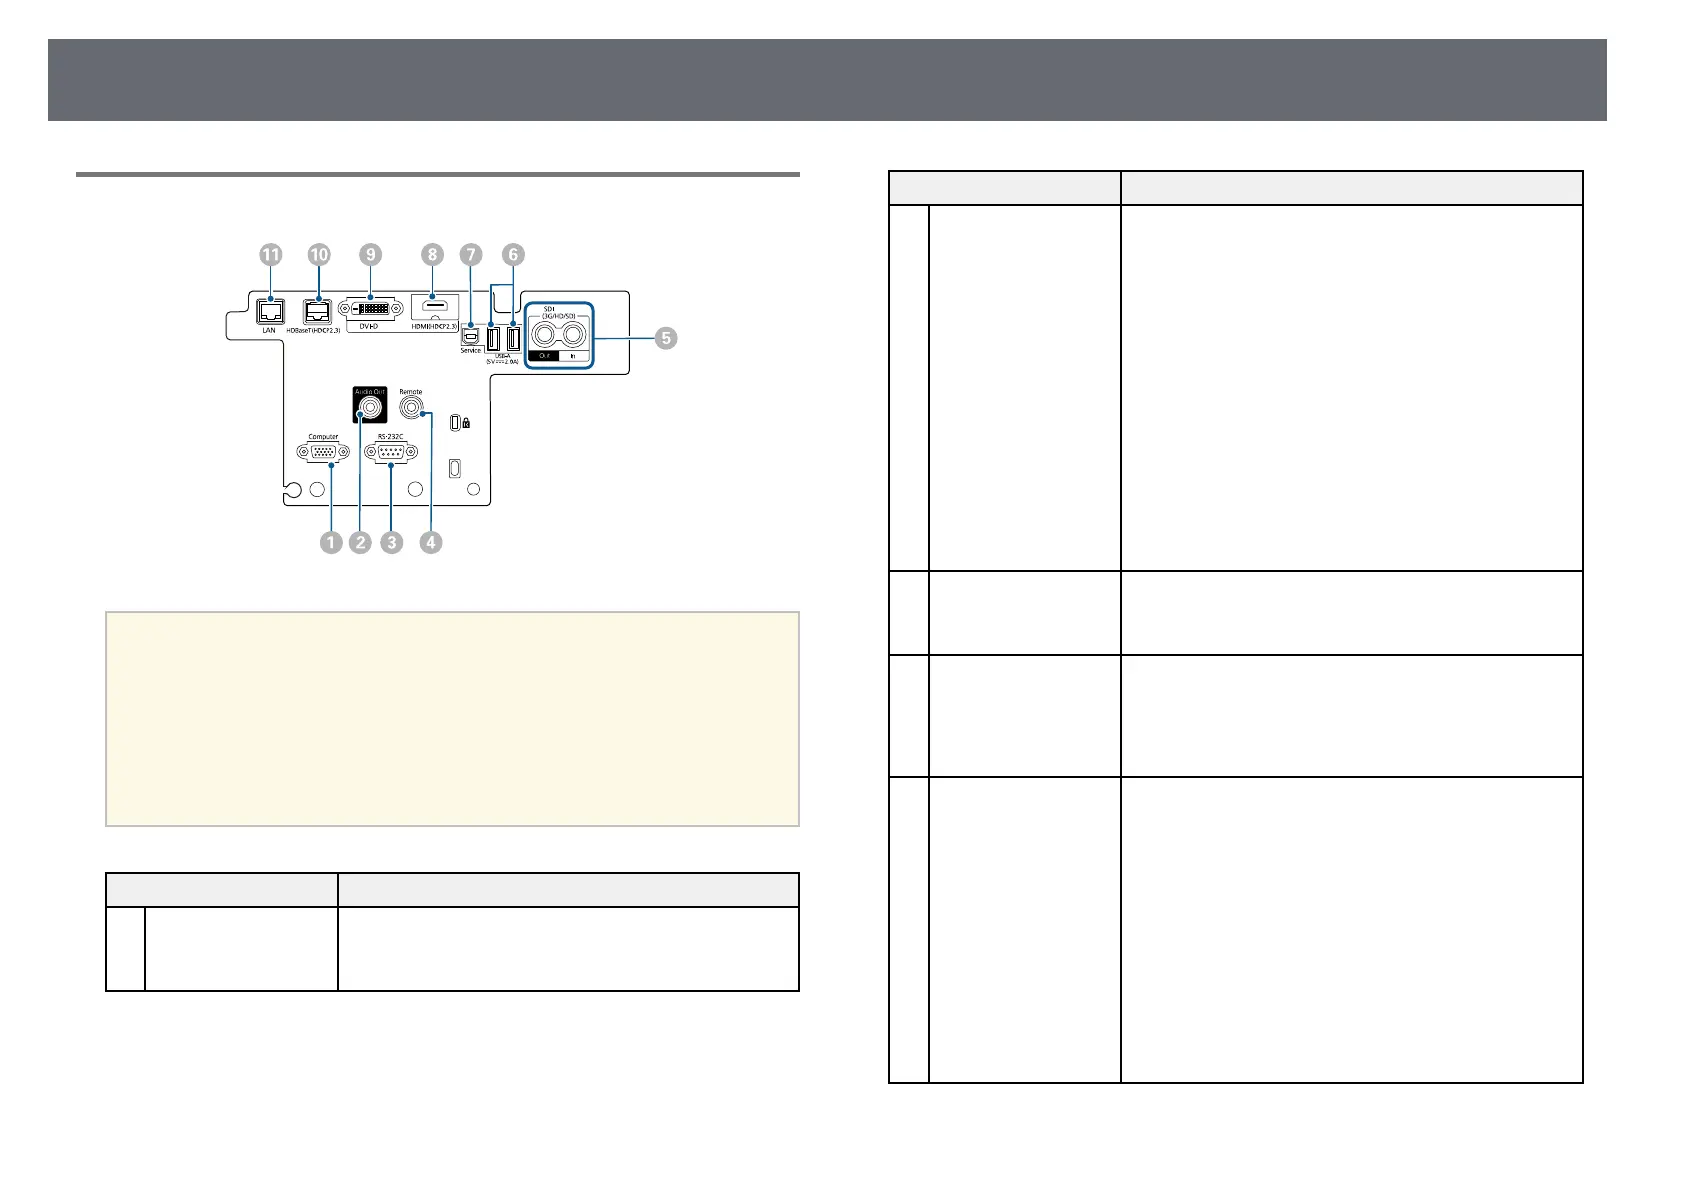The width and height of the screenshot is (1684, 1190).
Task: Click callout number 5 beside SDI
Action: 666,338
